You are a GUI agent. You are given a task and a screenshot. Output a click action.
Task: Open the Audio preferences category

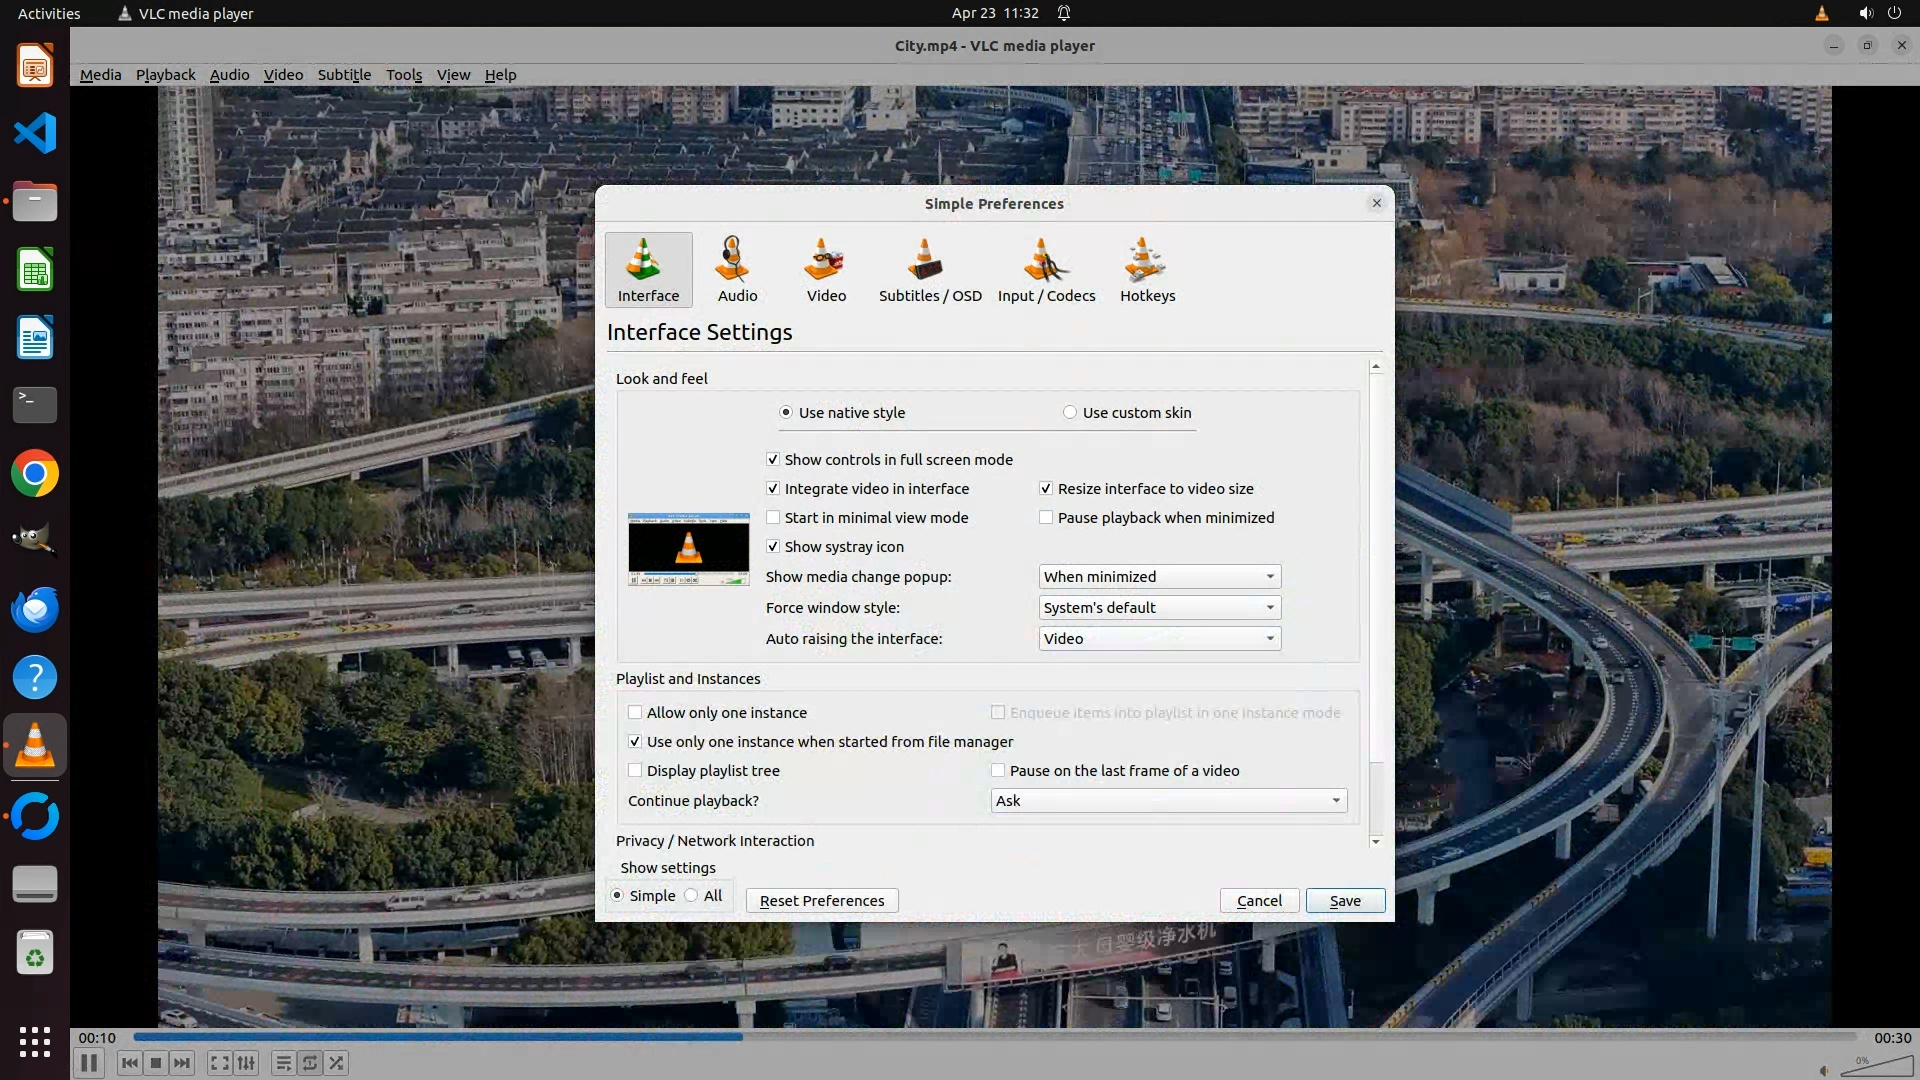(737, 270)
